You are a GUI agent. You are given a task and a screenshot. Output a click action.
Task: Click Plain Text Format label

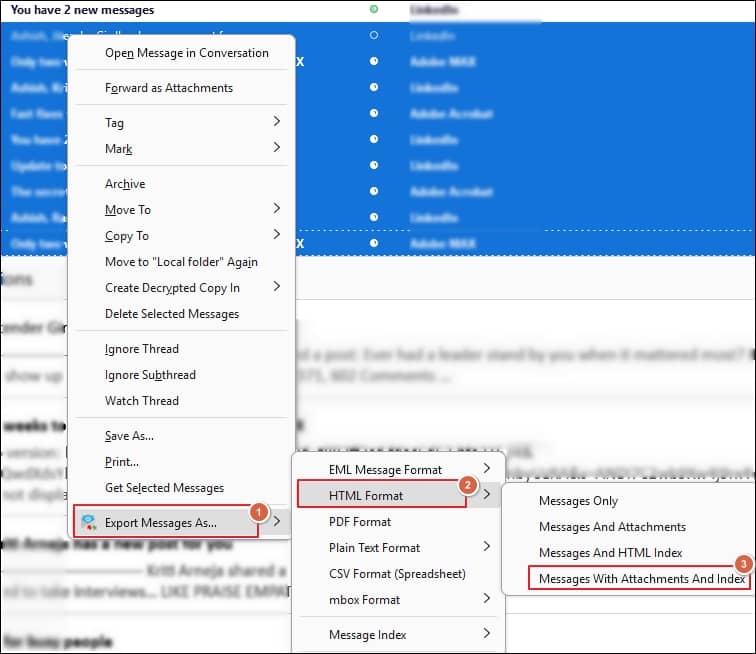click(x=374, y=548)
